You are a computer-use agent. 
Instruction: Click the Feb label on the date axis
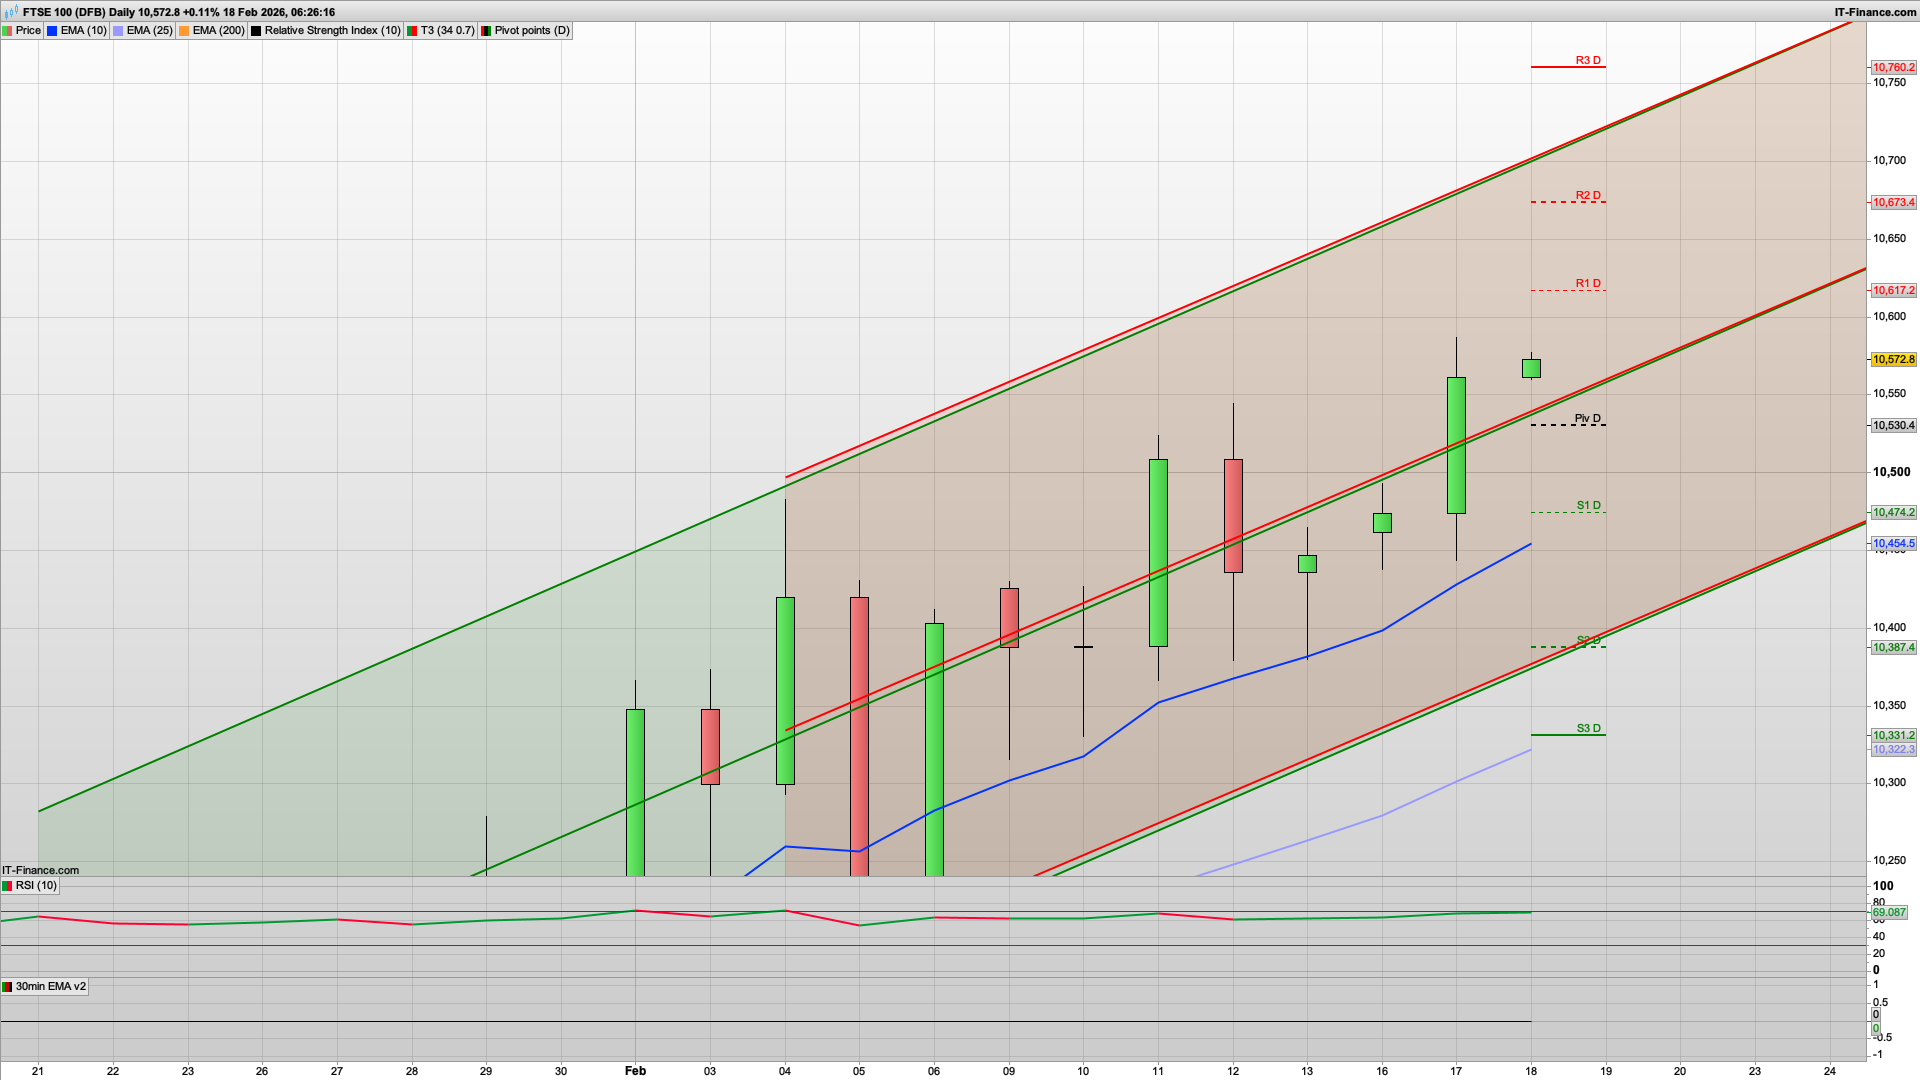[x=635, y=1070]
